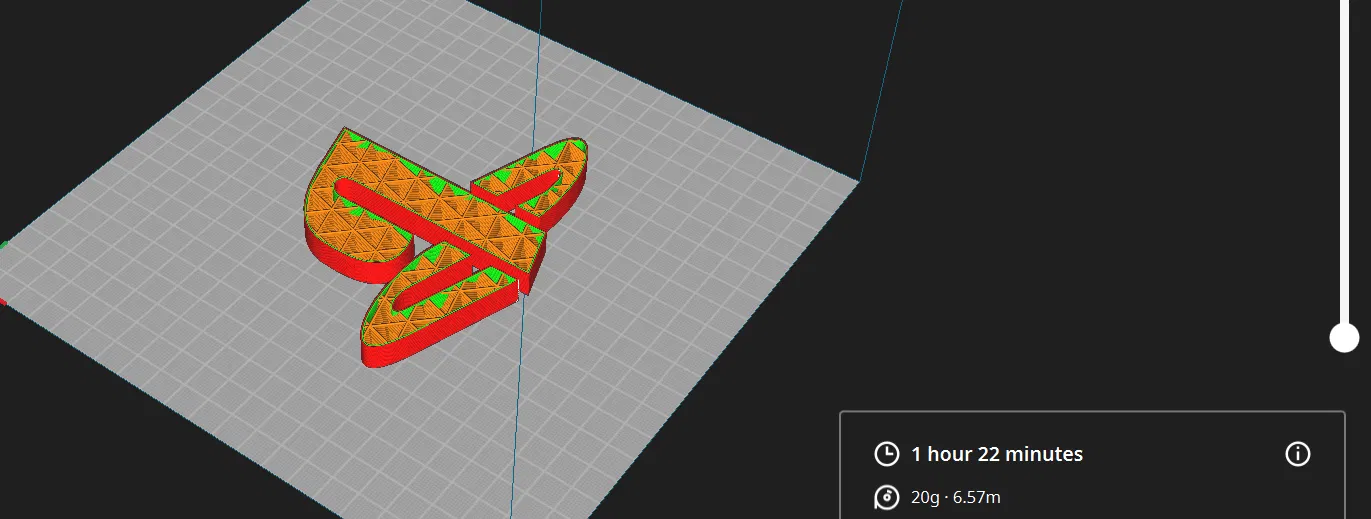The height and width of the screenshot is (519, 1371).
Task: Select the '20g · 6.57m' material usage text
Action: [956, 497]
